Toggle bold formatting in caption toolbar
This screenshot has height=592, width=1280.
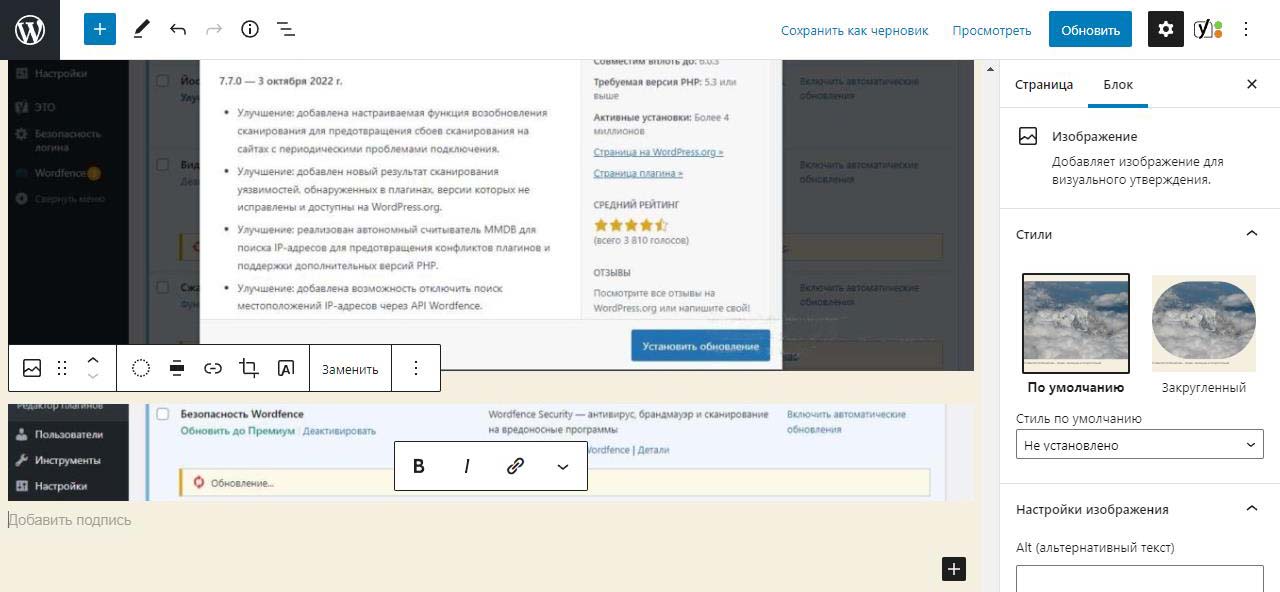pos(419,466)
